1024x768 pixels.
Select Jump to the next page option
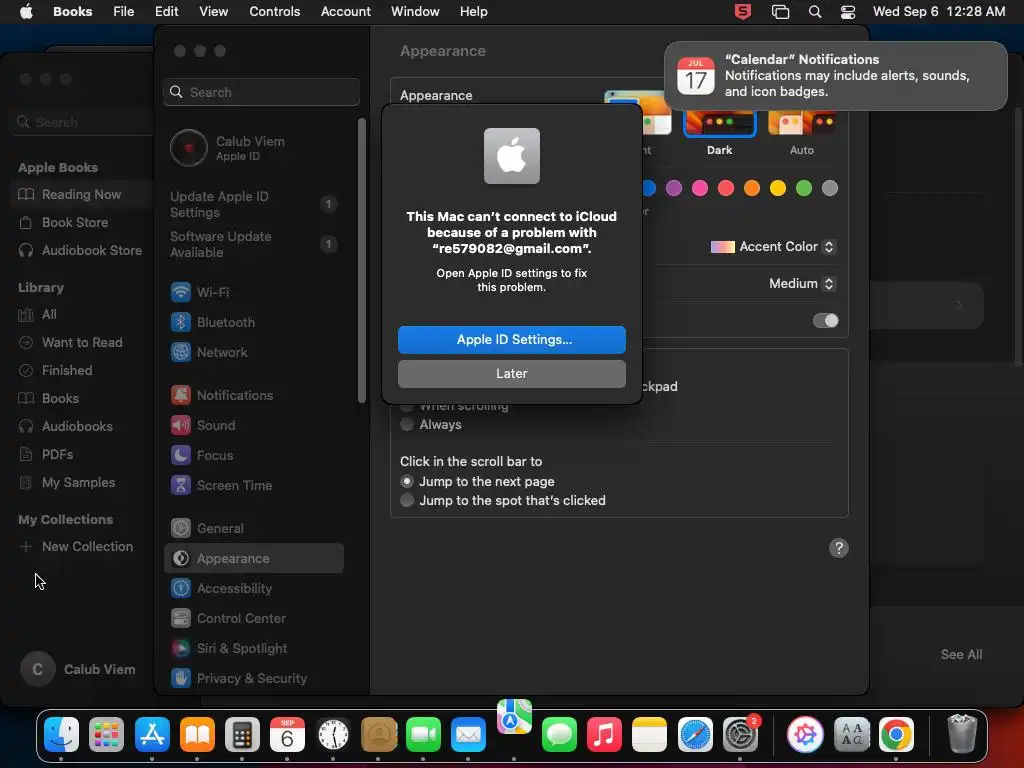407,481
